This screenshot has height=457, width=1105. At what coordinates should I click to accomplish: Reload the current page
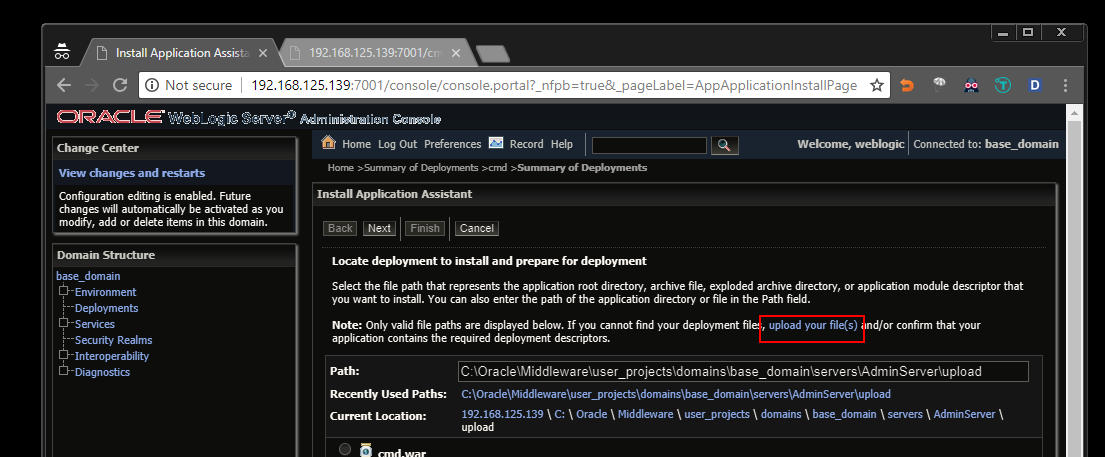(120, 85)
